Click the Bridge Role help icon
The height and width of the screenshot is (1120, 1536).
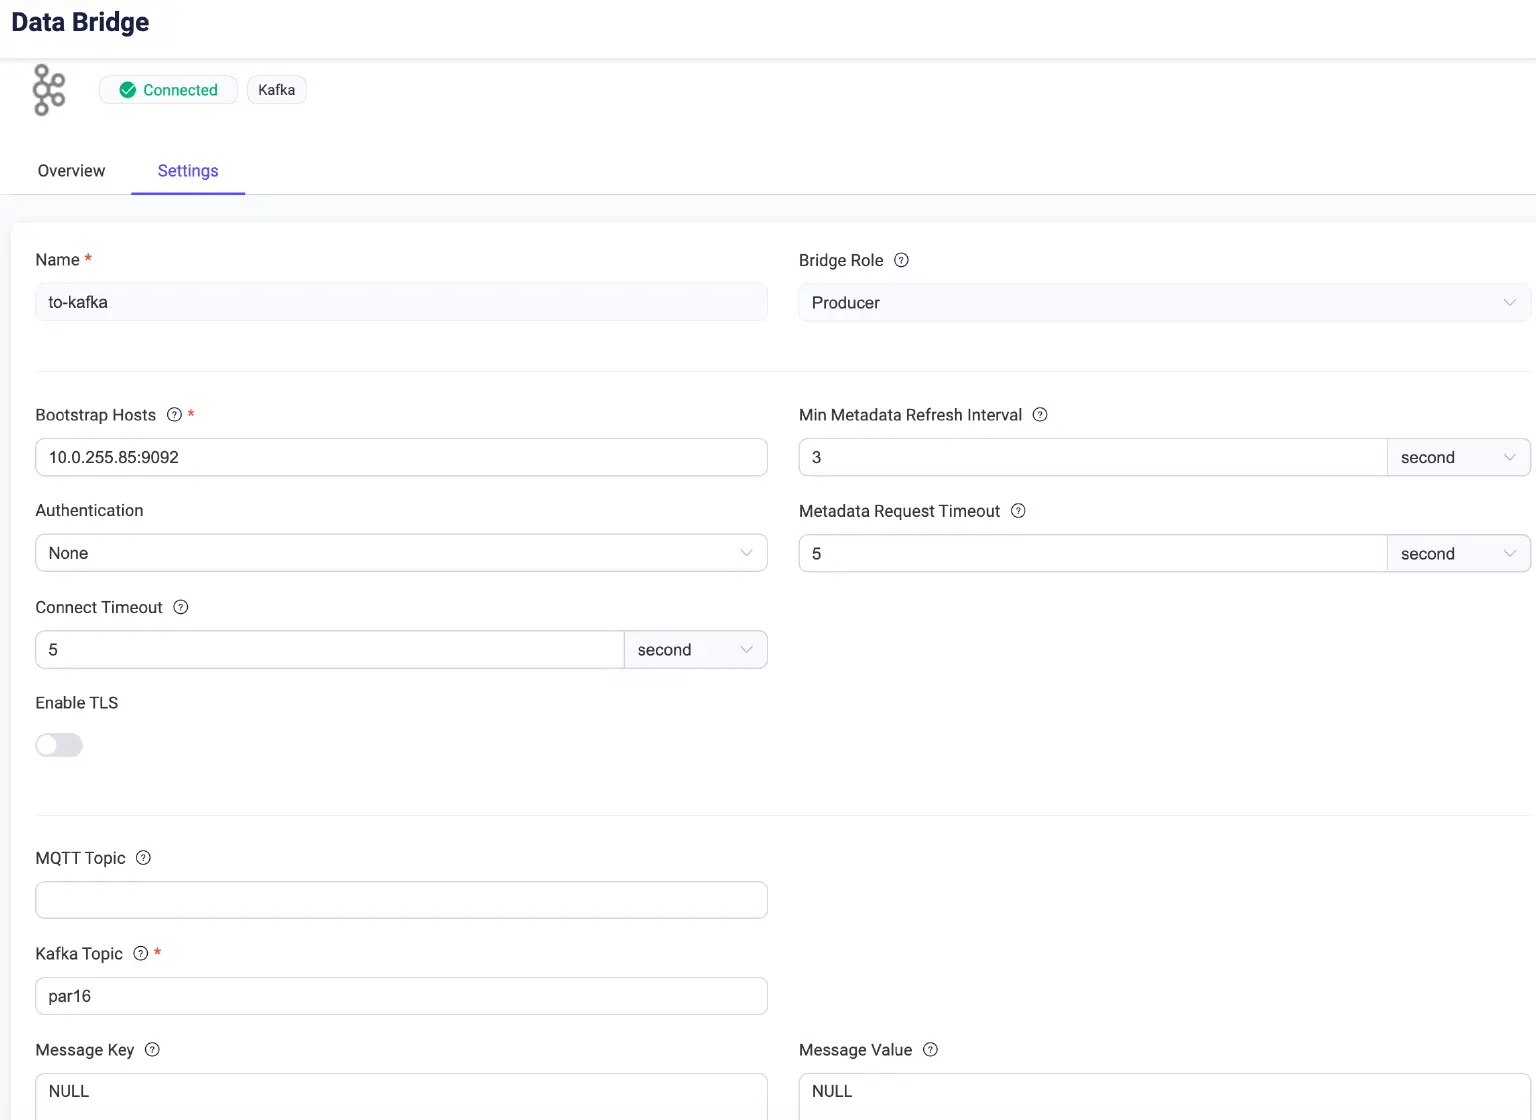901,260
